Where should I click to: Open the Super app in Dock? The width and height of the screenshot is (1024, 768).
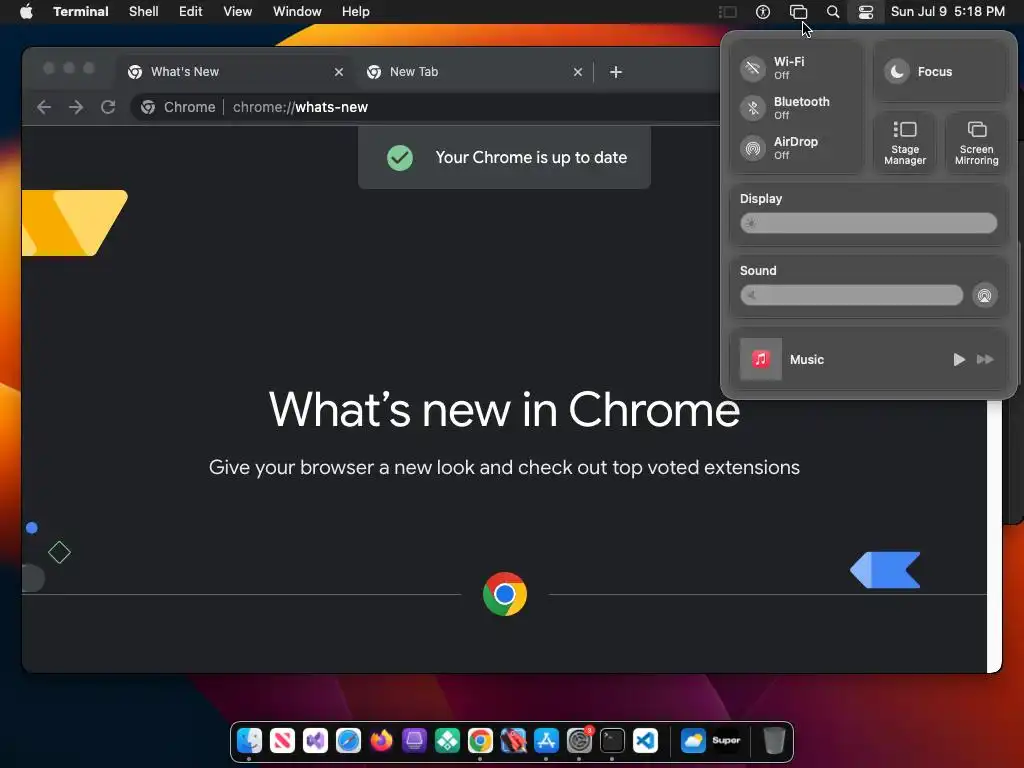pyautogui.click(x=726, y=741)
